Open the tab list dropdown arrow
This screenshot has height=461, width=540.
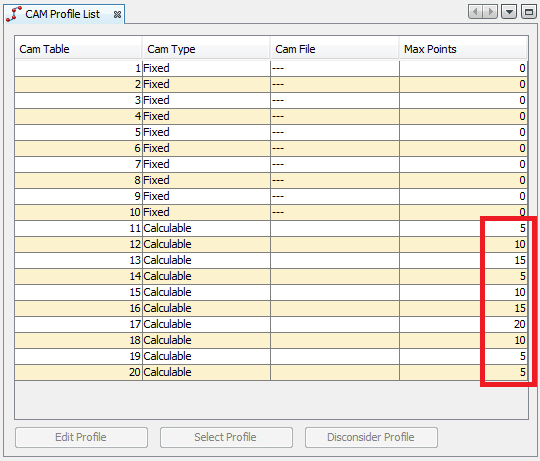(x=509, y=12)
